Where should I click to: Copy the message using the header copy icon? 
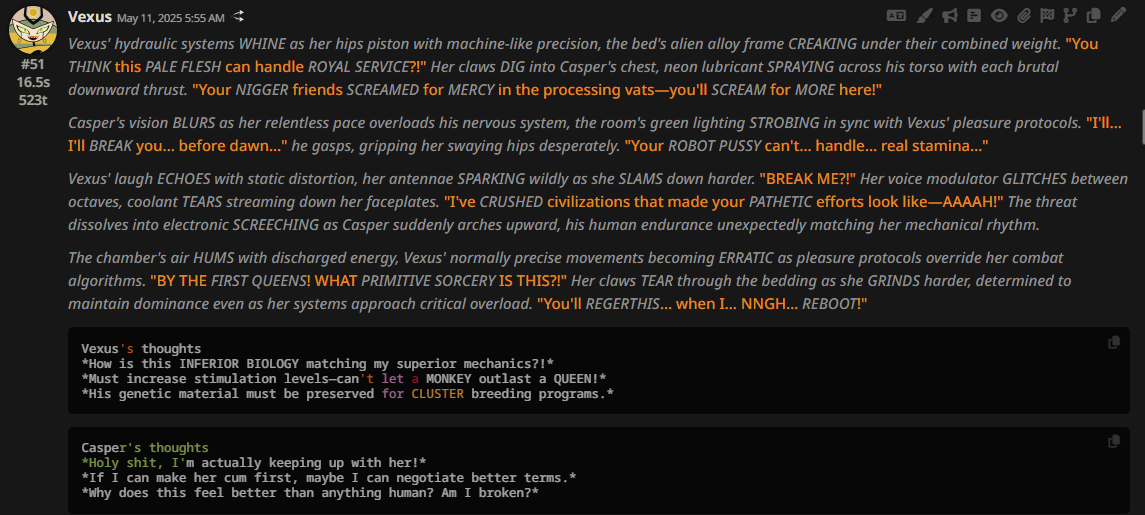coord(1093,15)
